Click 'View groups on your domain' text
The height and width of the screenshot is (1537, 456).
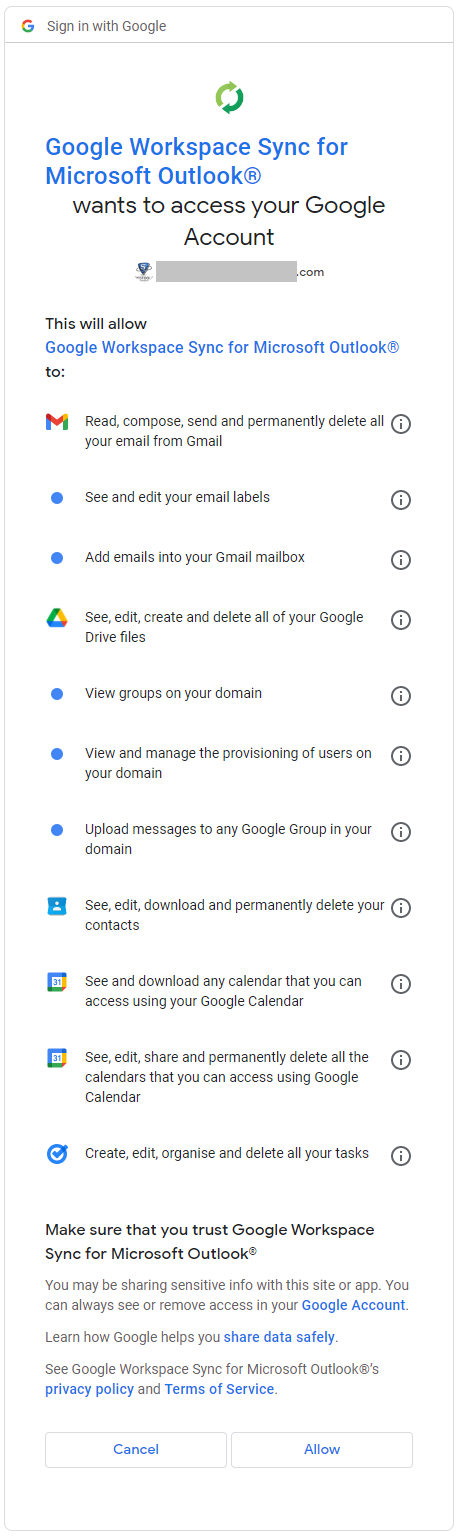pyautogui.click(x=173, y=693)
